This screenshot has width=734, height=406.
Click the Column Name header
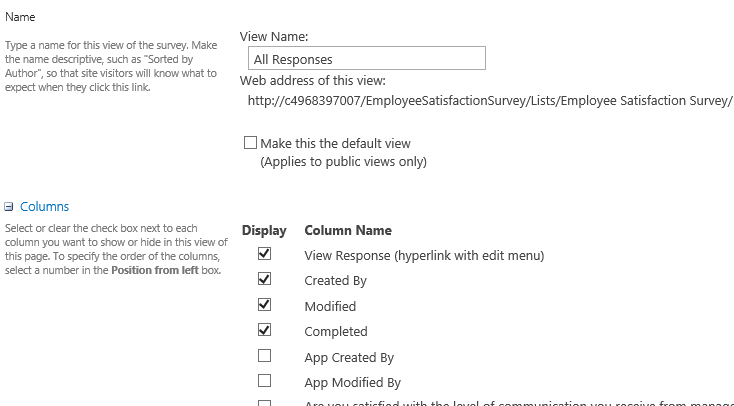pyautogui.click(x=347, y=230)
